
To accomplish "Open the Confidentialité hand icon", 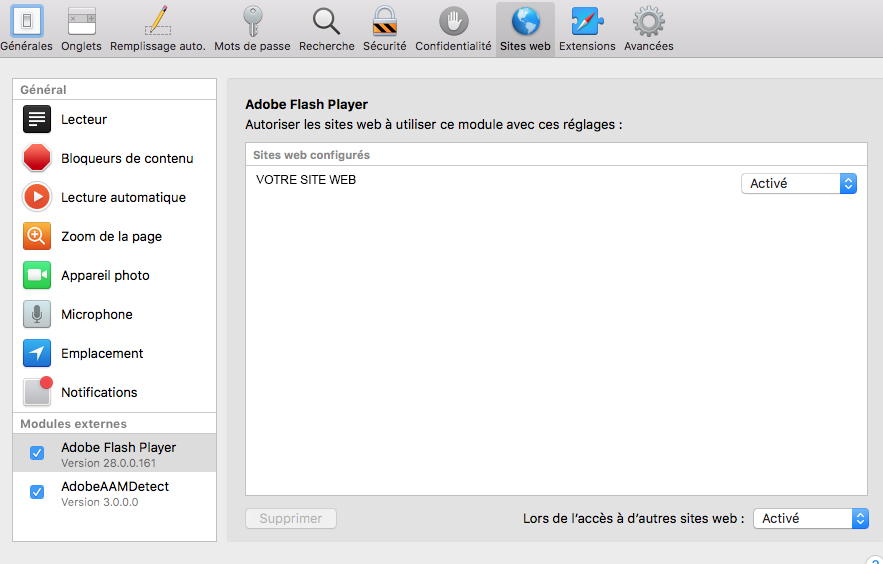I will pos(453,21).
